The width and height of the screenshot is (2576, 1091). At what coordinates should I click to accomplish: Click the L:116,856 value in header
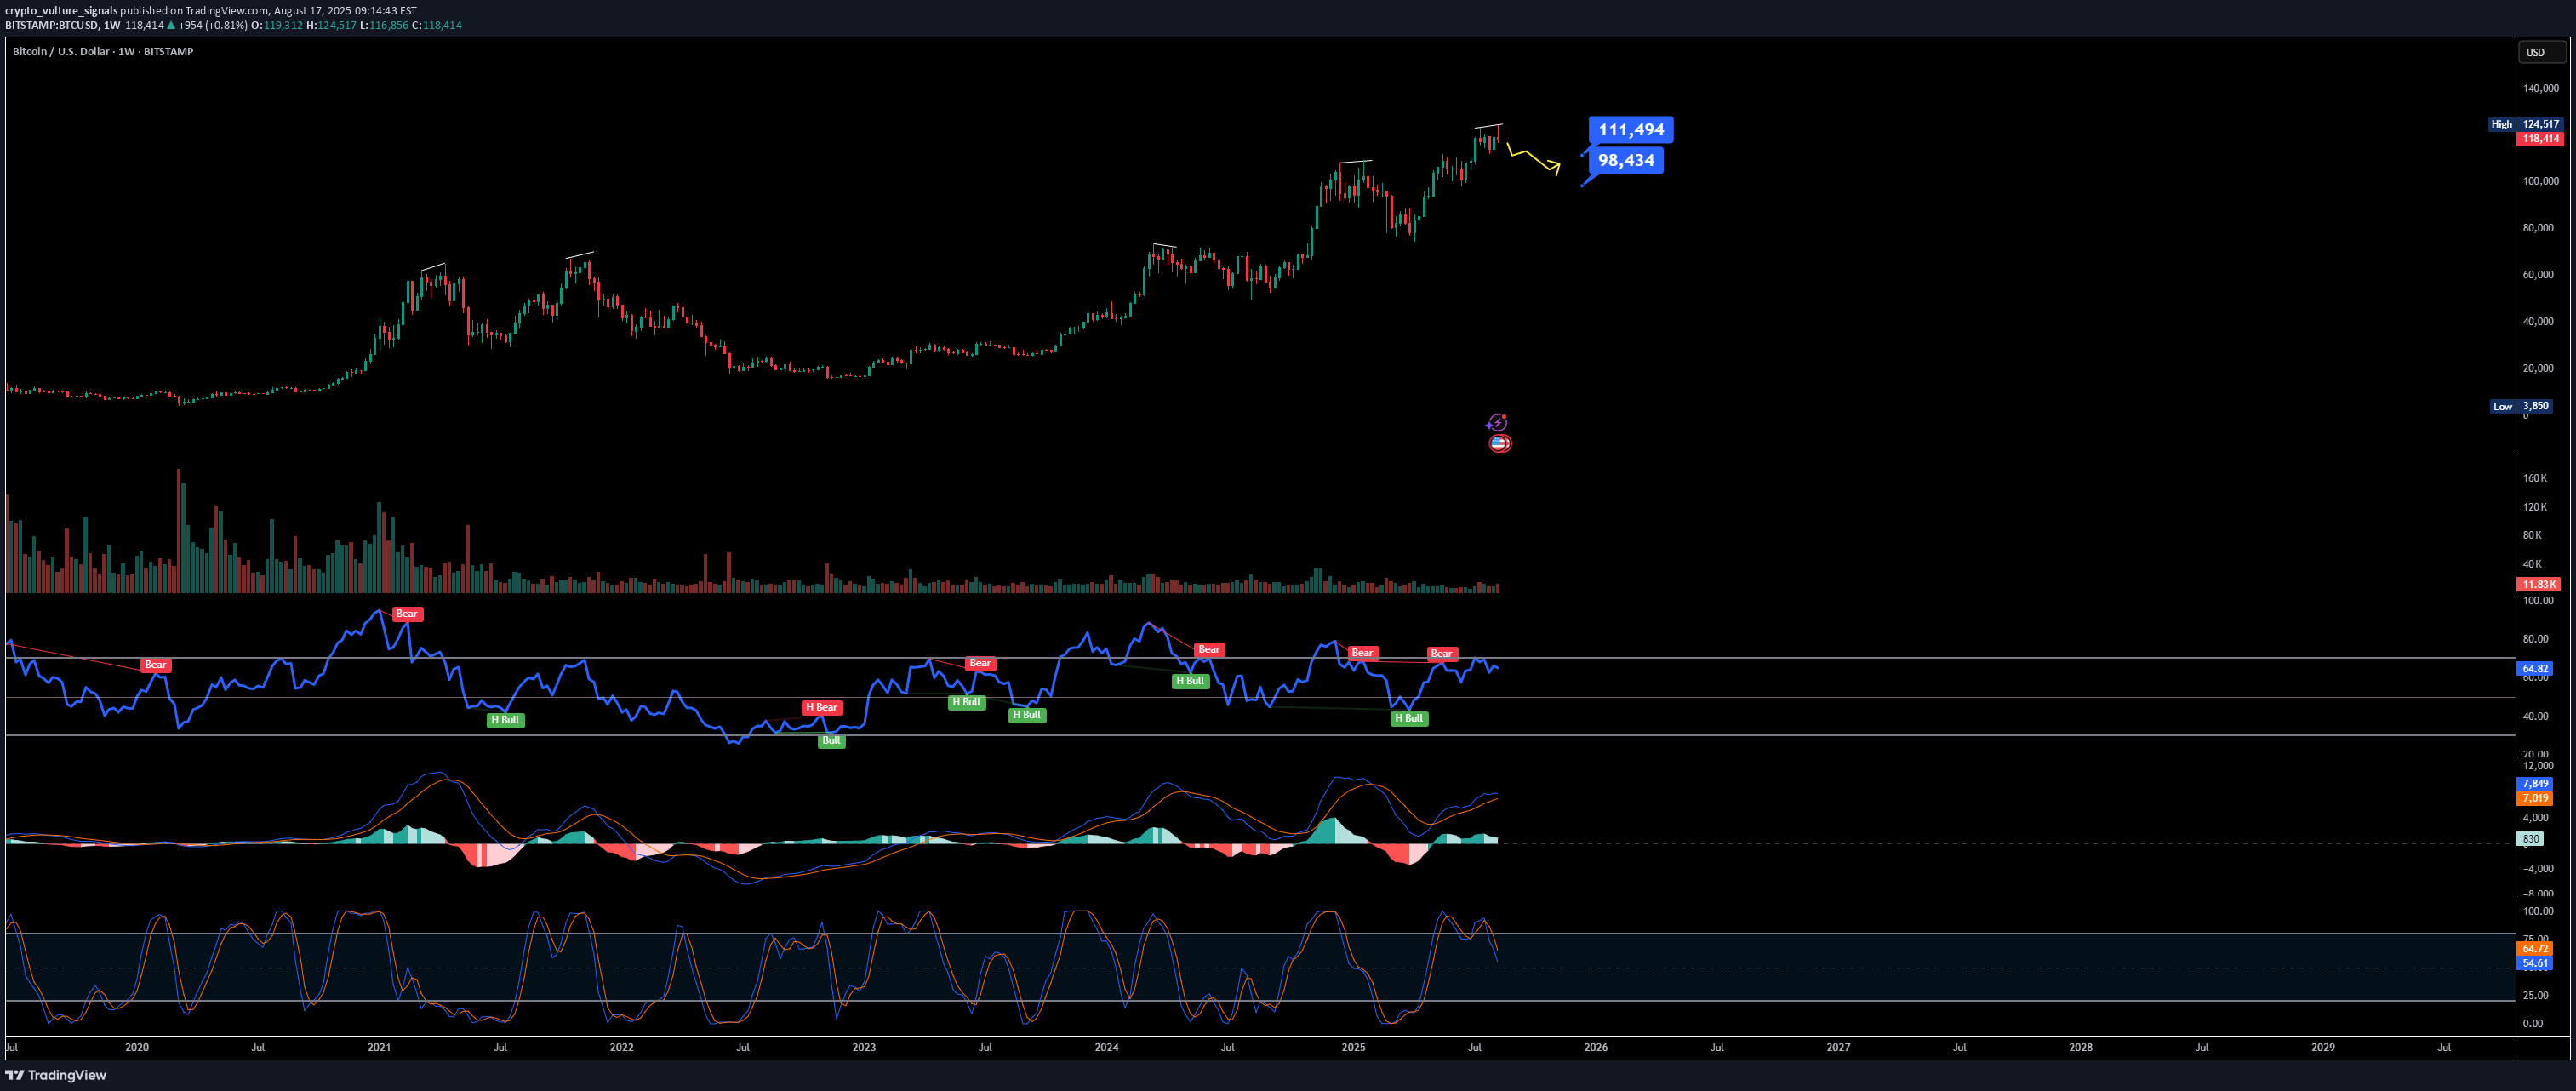coord(384,25)
